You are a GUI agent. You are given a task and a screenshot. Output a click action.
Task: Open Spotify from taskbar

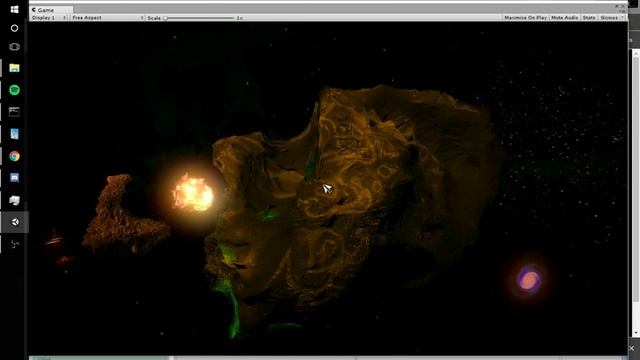[14, 90]
